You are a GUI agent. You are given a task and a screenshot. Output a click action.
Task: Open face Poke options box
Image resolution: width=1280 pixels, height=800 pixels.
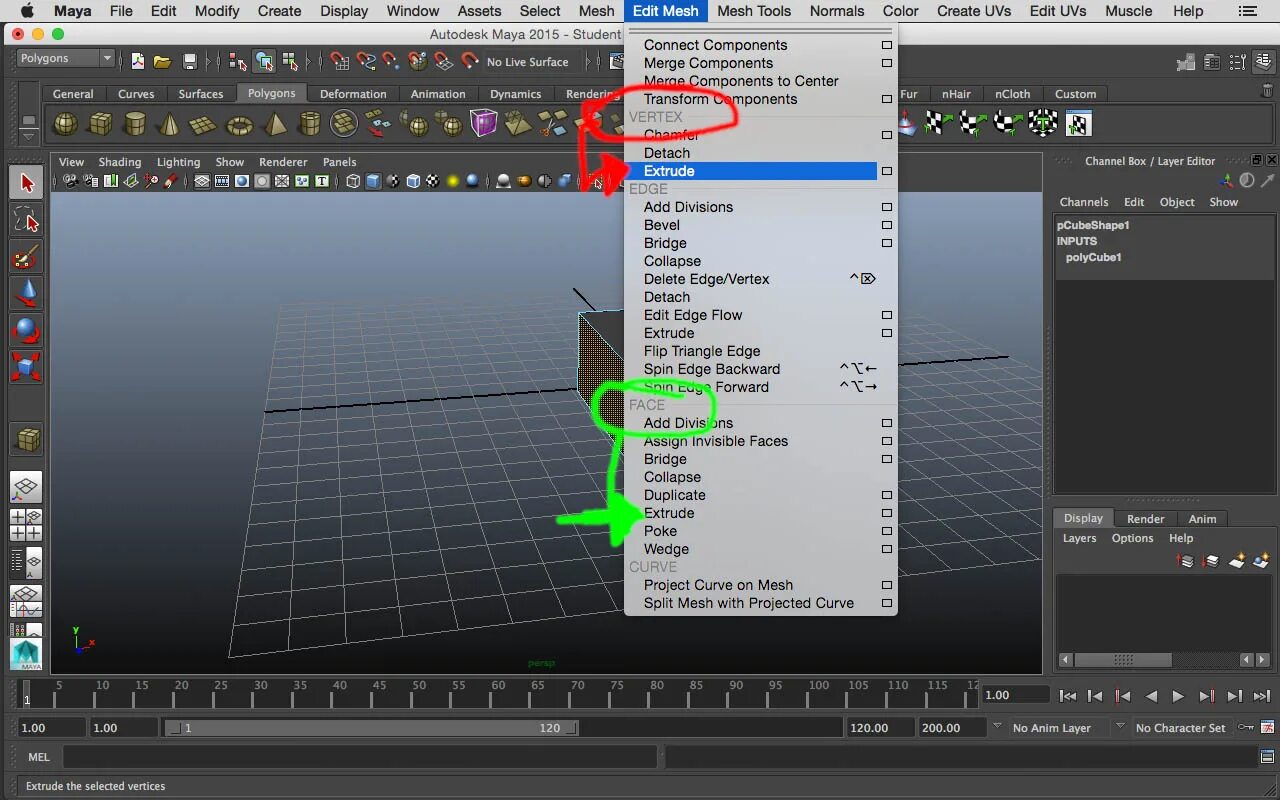(886, 531)
